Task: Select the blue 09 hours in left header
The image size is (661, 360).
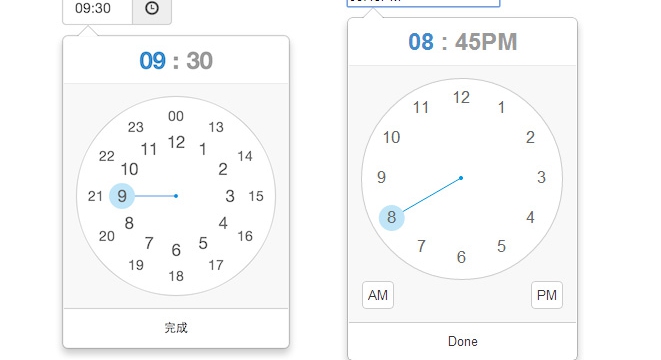Action: (x=152, y=61)
